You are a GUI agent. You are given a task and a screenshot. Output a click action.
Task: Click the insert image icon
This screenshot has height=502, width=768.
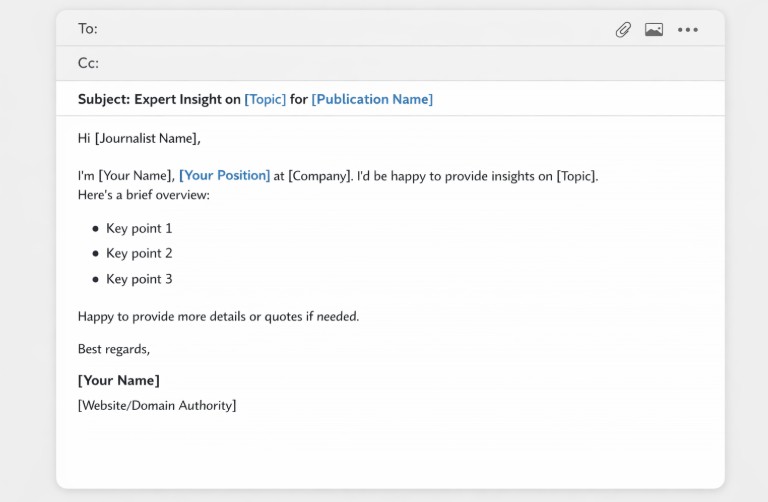pyautogui.click(x=654, y=30)
